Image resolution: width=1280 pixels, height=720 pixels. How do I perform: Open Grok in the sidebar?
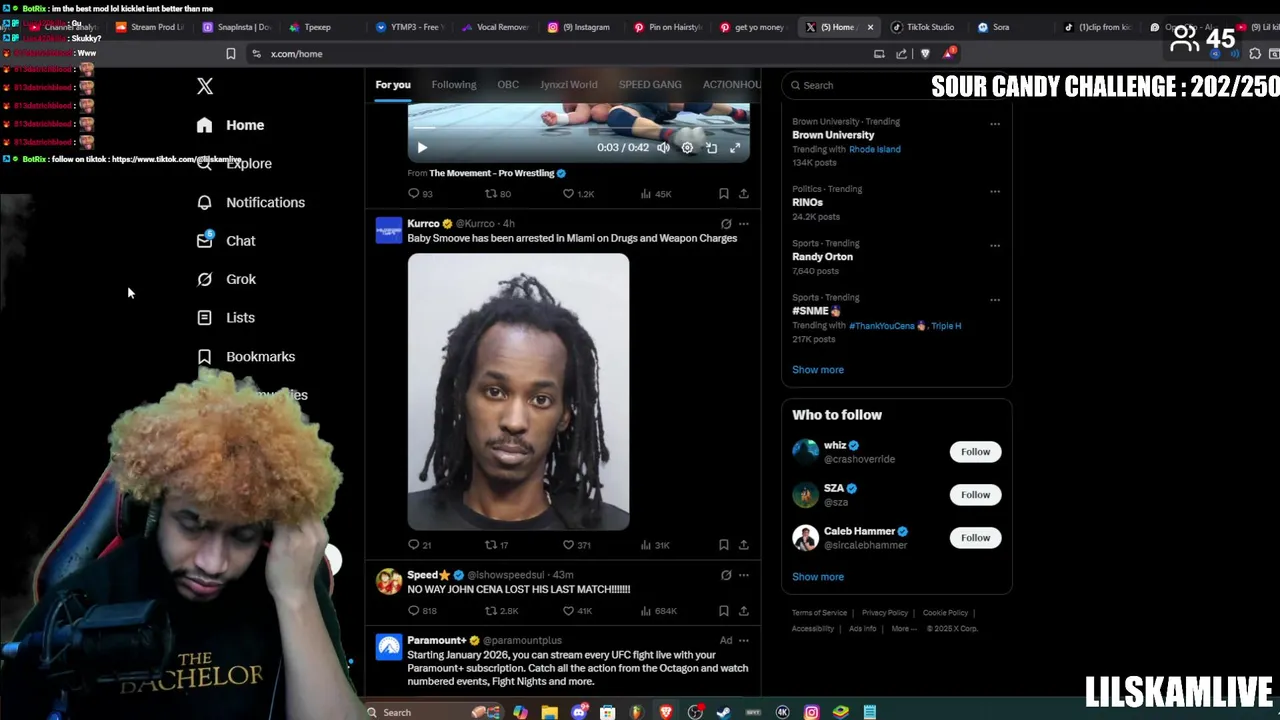pyautogui.click(x=227, y=279)
